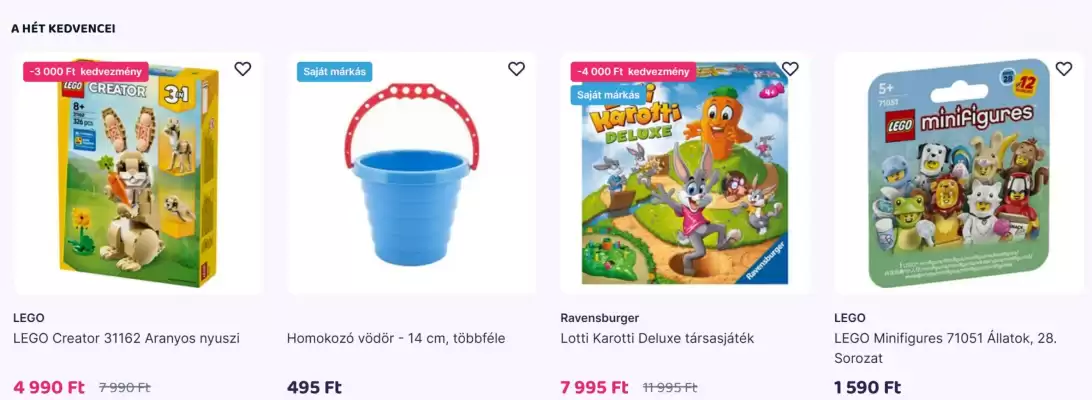Click the LEGO brand label above Minifigures

coord(850,318)
